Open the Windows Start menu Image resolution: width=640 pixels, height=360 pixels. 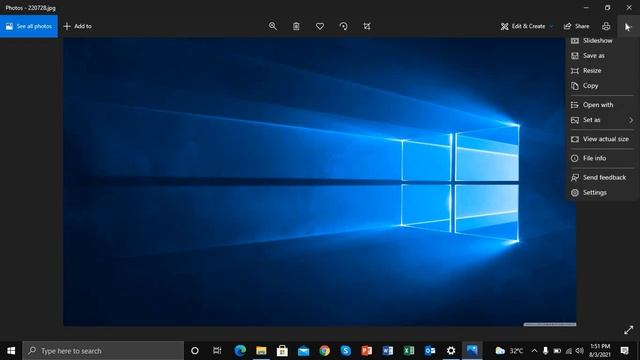(x=11, y=351)
